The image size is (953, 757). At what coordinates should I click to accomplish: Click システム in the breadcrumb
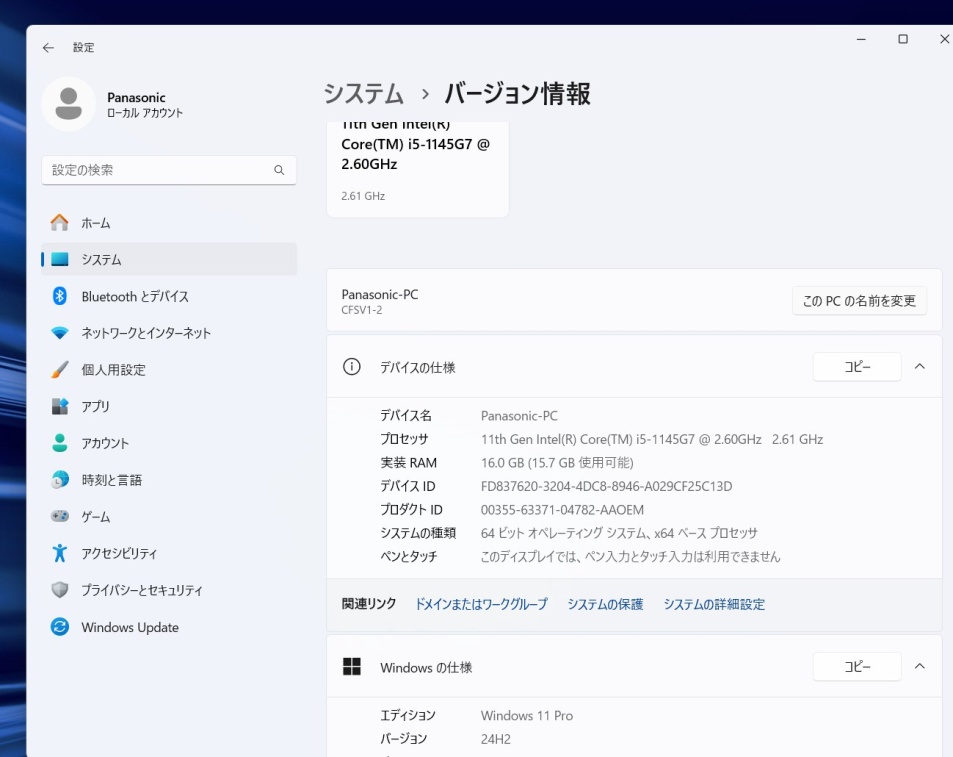363,94
